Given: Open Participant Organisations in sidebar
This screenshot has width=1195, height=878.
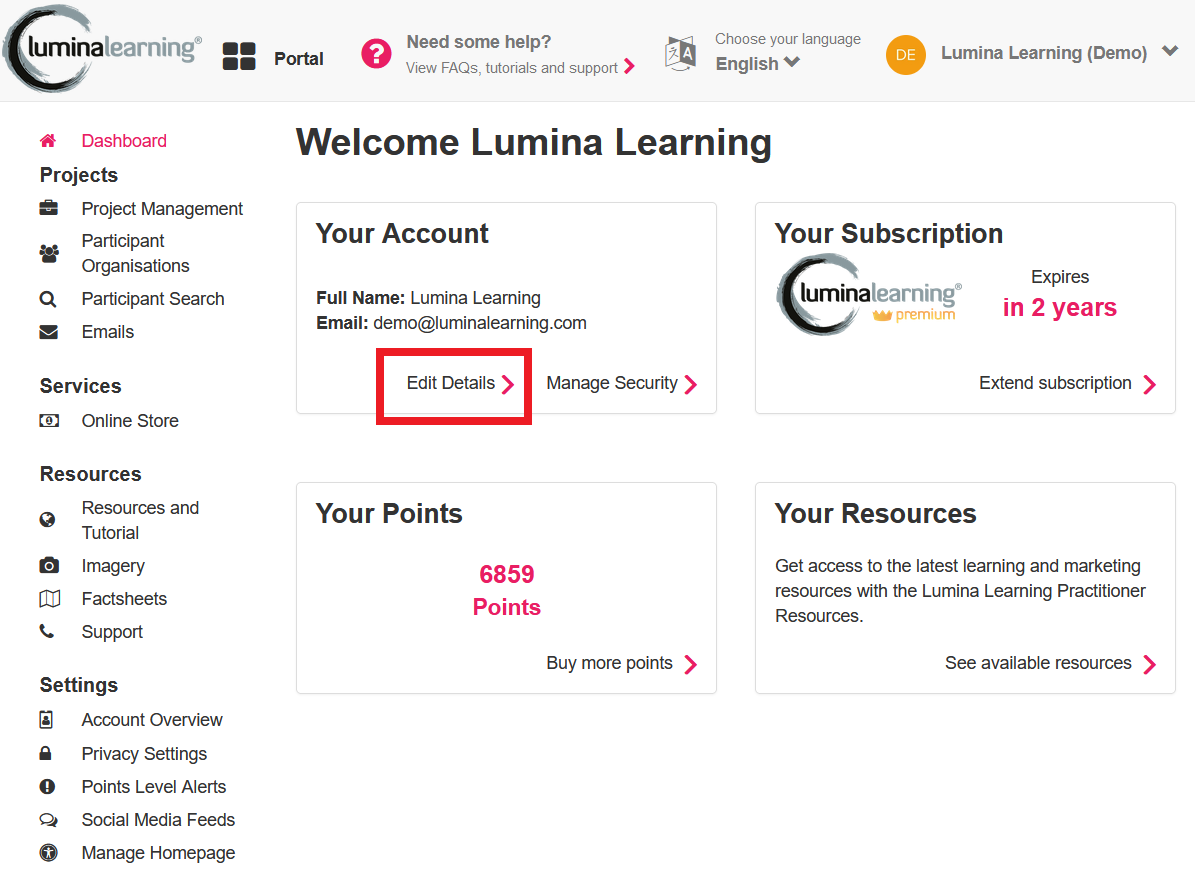Looking at the screenshot, I should [x=136, y=253].
